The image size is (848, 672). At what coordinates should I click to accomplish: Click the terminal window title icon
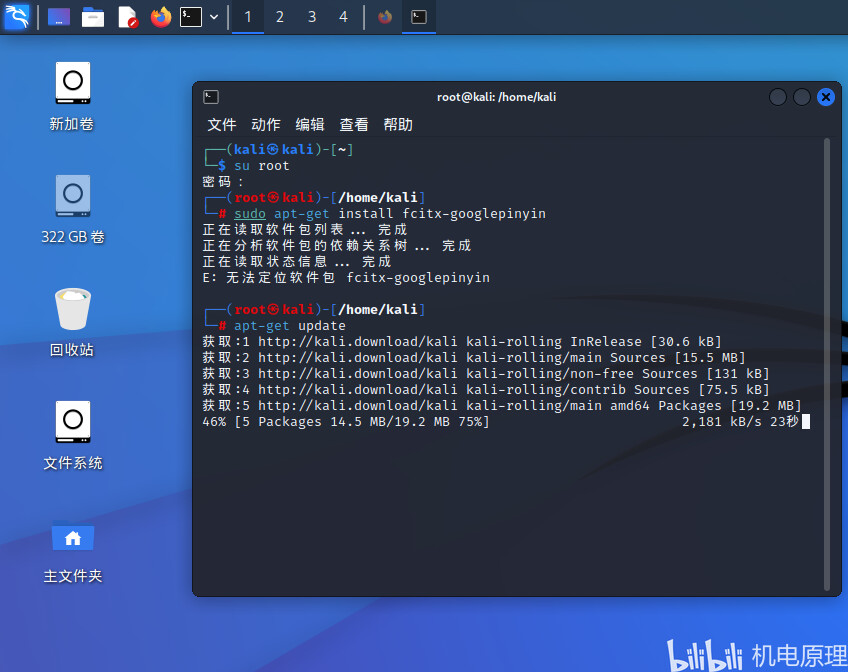point(210,97)
